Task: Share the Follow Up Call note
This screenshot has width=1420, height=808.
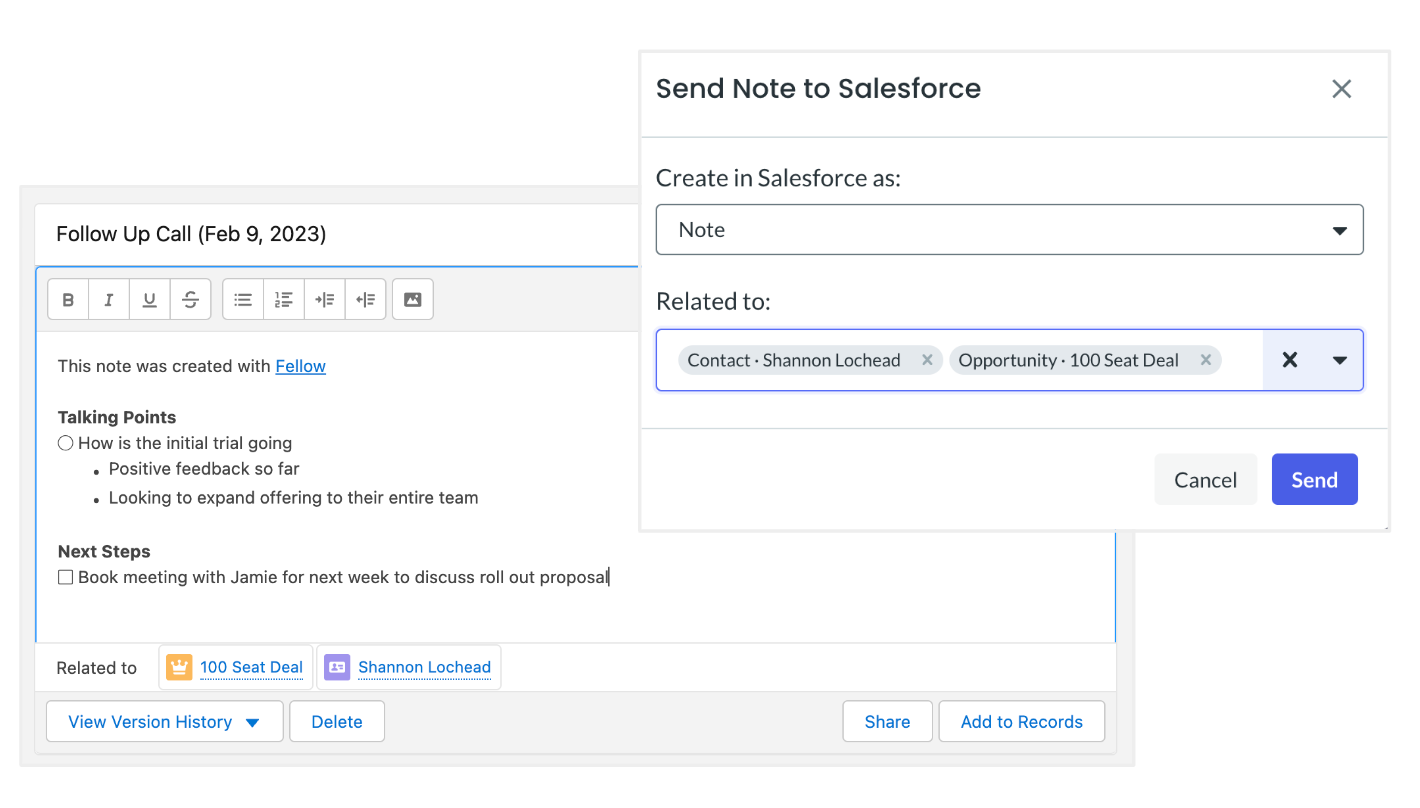Action: pyautogui.click(x=887, y=722)
